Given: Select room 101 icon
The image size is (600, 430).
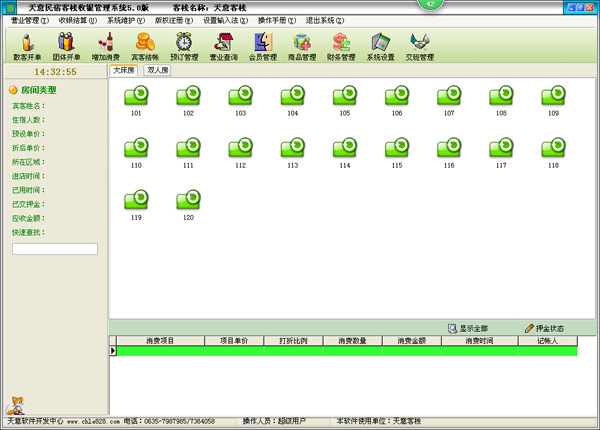Looking at the screenshot, I should 136,96.
